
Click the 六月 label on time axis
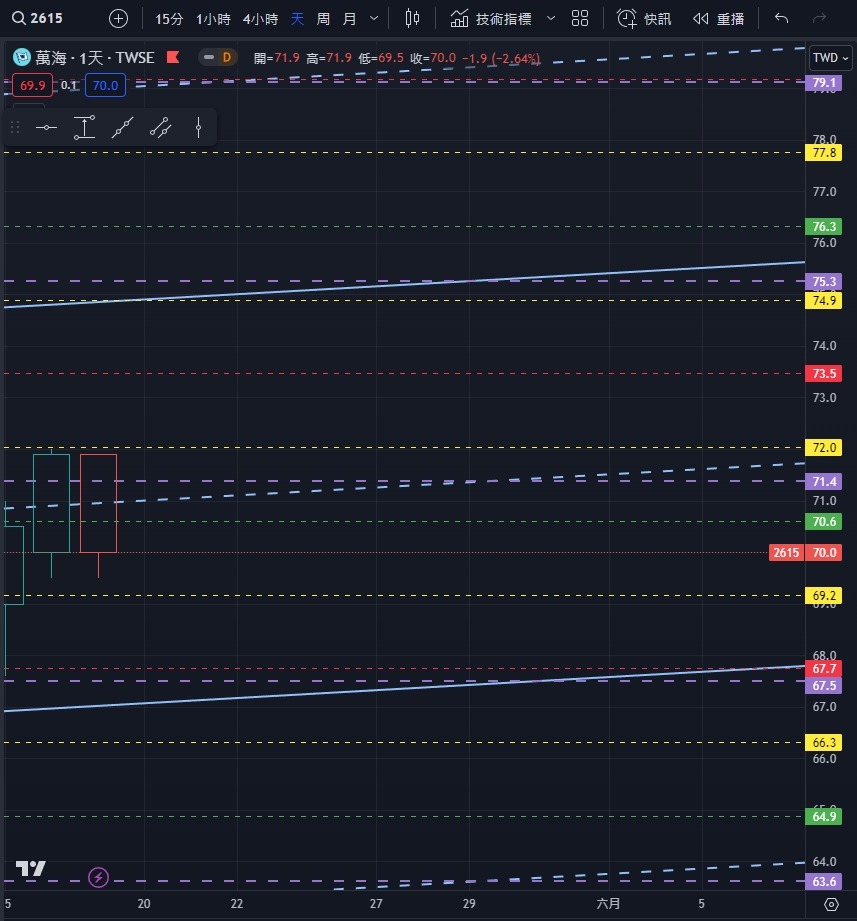pos(608,903)
